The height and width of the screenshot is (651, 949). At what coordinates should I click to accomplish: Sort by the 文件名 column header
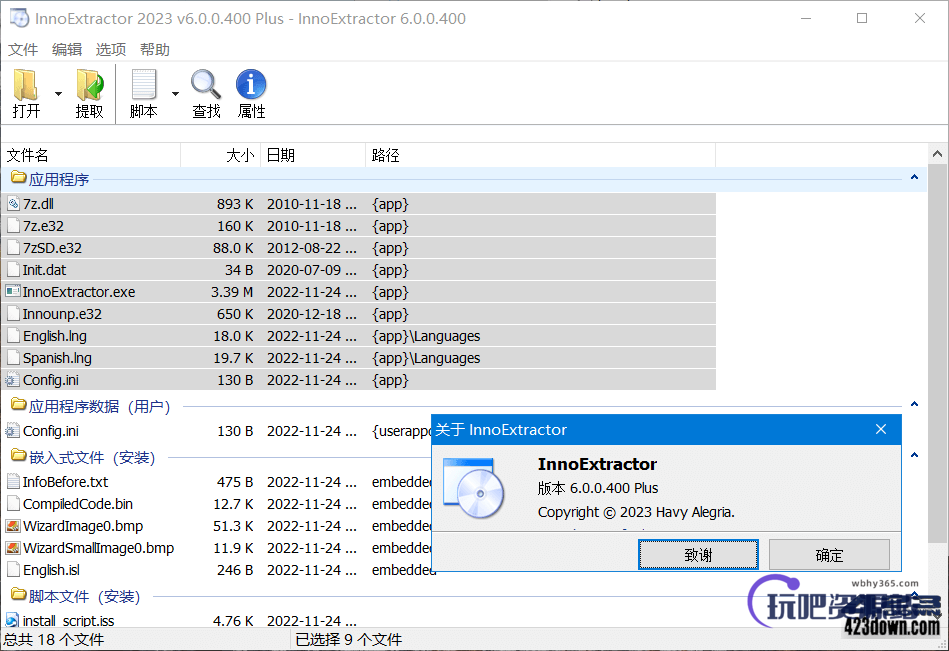point(91,155)
